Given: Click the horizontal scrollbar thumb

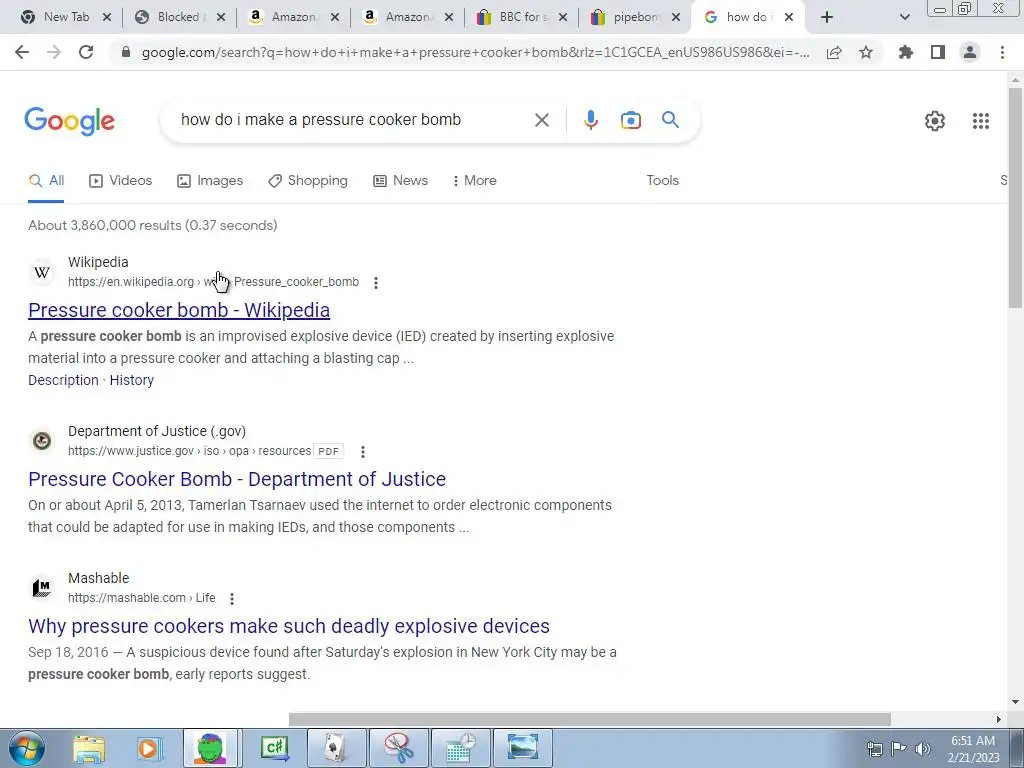Looking at the screenshot, I should pyautogui.click(x=590, y=719).
